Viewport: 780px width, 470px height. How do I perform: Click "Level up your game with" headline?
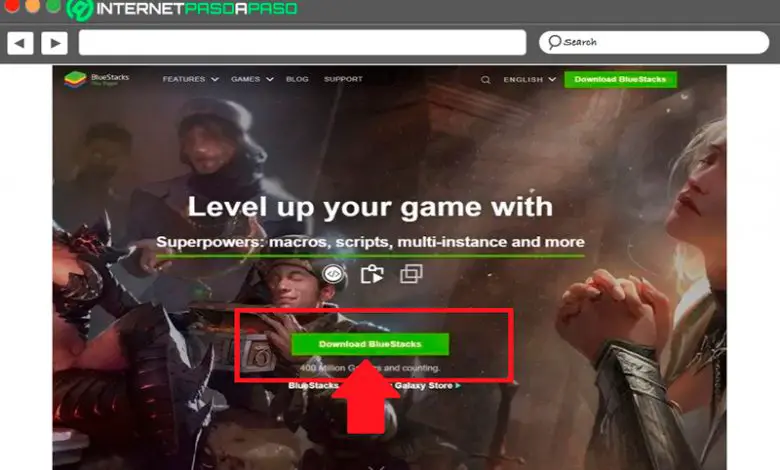[x=370, y=207]
